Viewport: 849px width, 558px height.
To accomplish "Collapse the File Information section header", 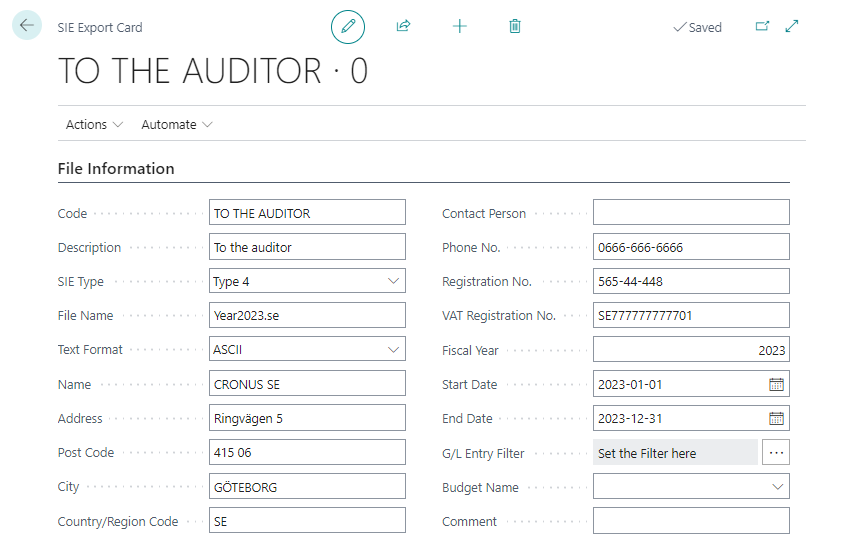I will tap(116, 169).
